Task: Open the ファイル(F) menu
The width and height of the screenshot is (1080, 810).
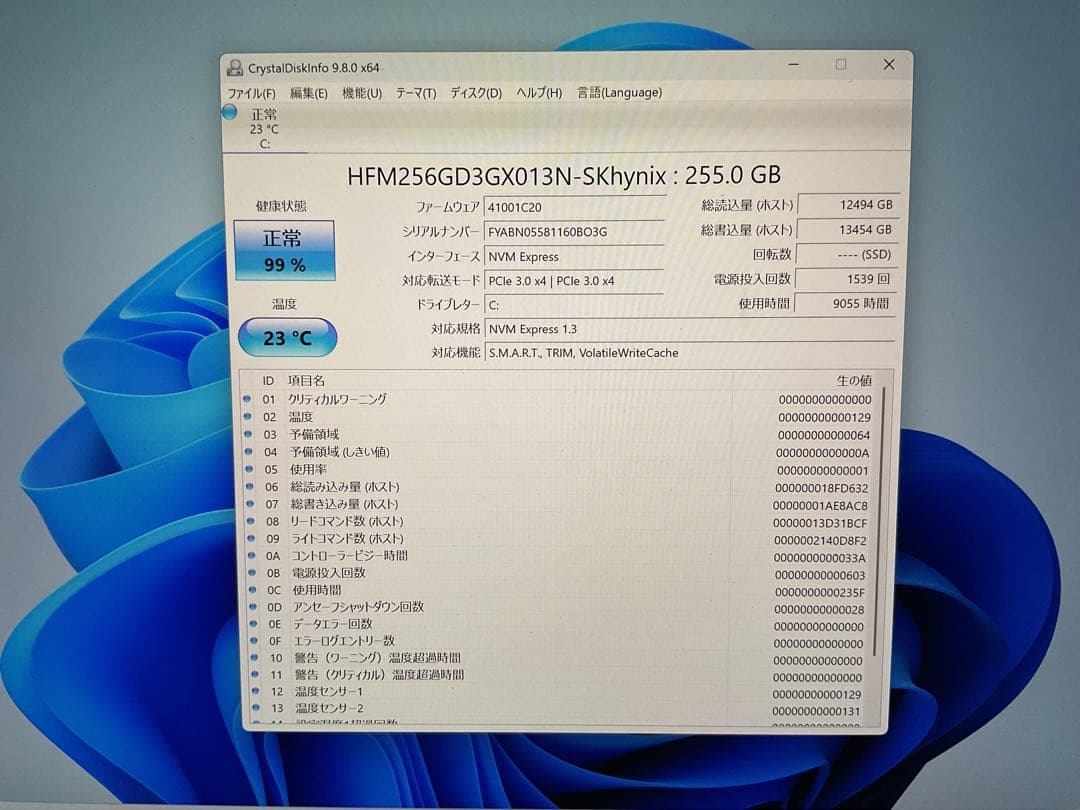Action: click(x=251, y=94)
